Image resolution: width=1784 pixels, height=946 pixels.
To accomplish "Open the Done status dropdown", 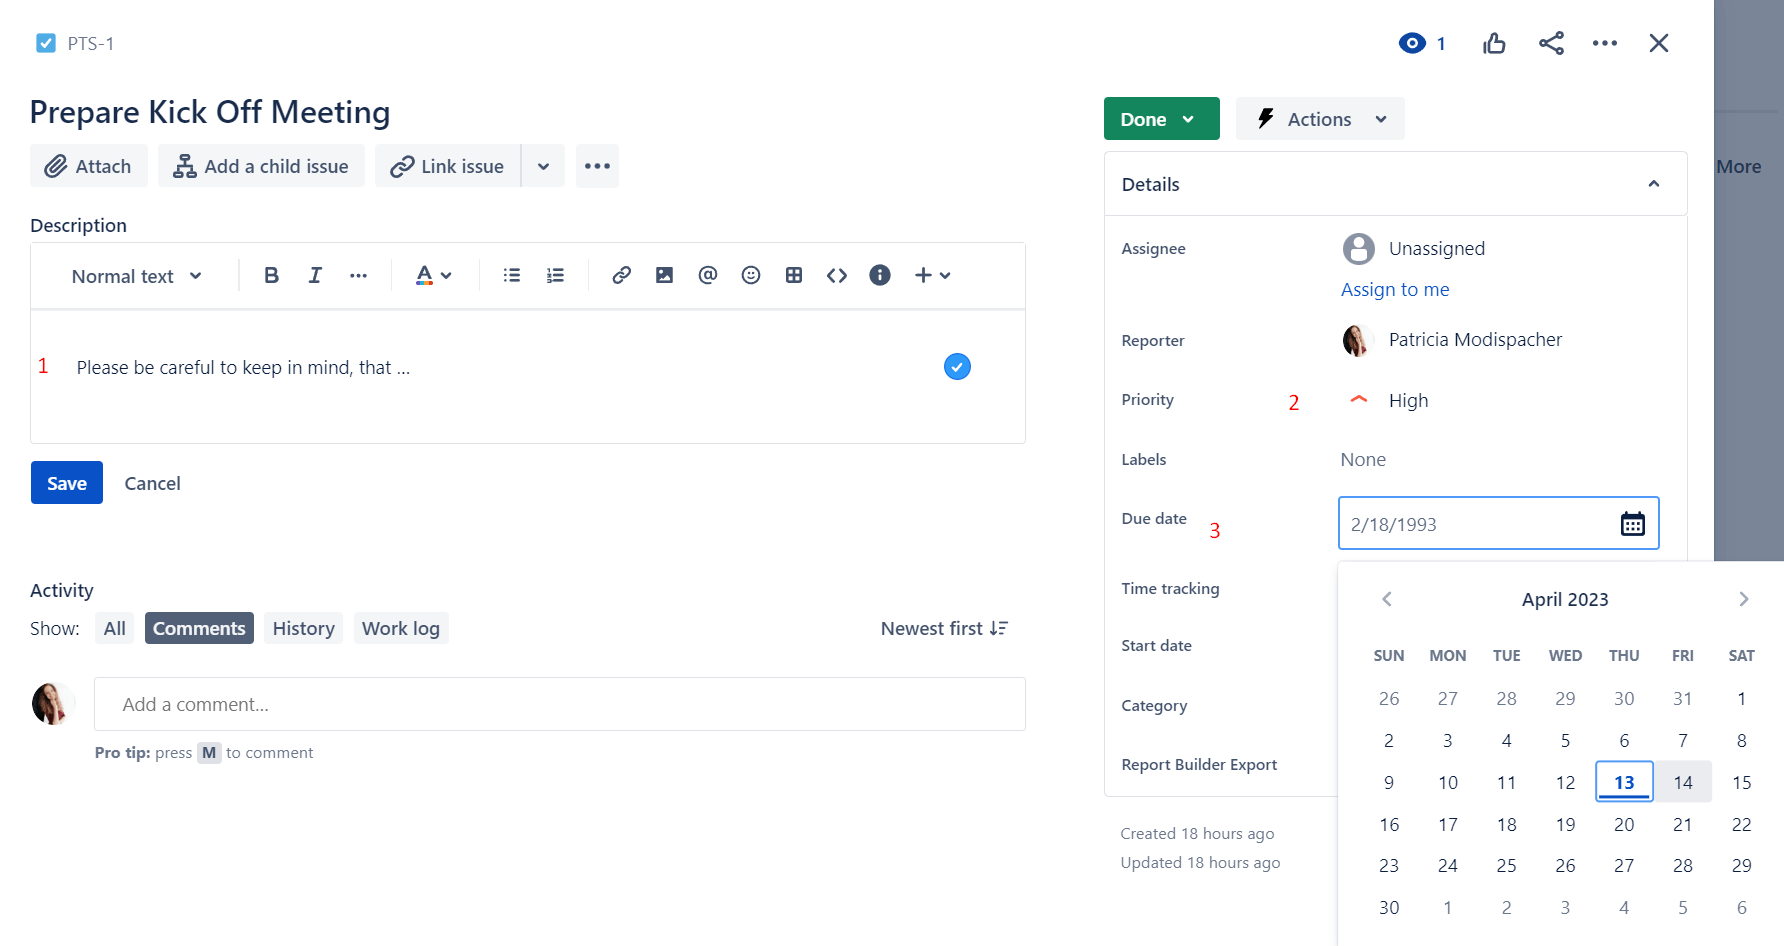I will click(1161, 118).
